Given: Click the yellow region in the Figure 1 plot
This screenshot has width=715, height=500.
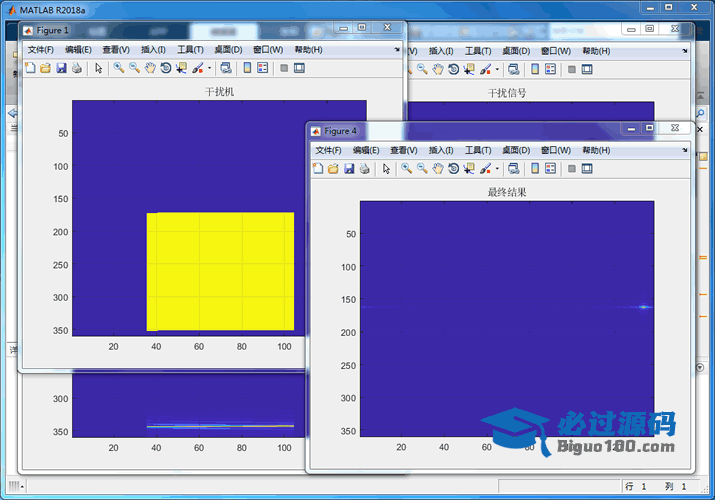Looking at the screenshot, I should pos(220,270).
